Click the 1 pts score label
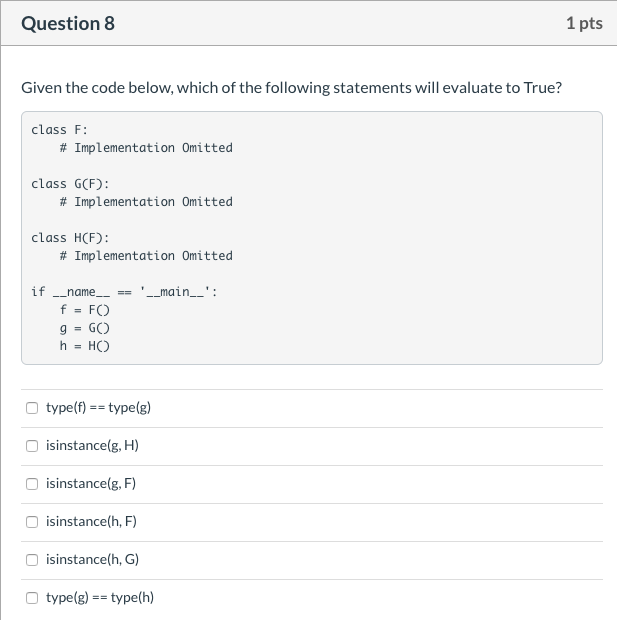This screenshot has width=617, height=620. 584,23
